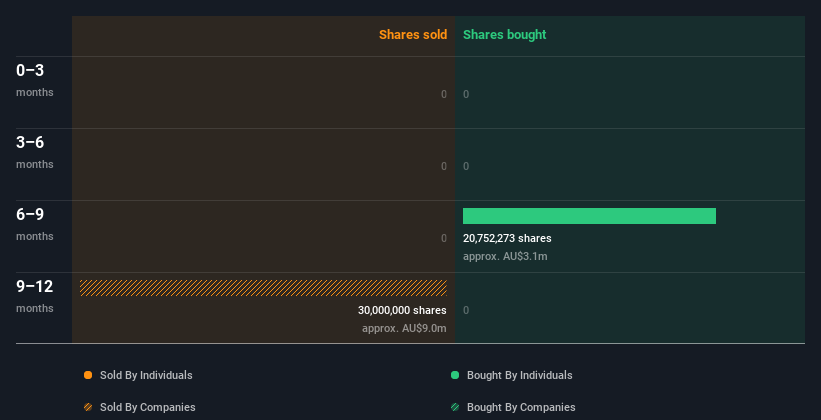Click the striped Bought By Companies legend icon
The height and width of the screenshot is (420, 821).
tap(455, 407)
